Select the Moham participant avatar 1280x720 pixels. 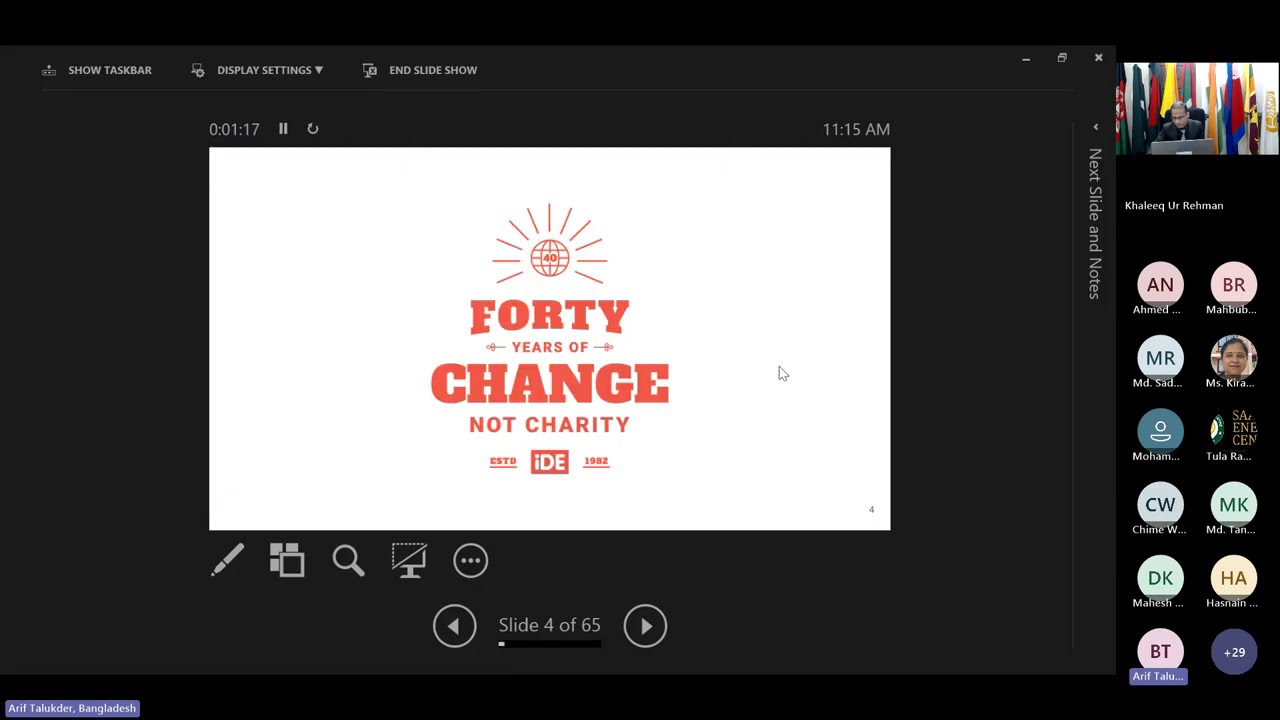(x=1160, y=431)
